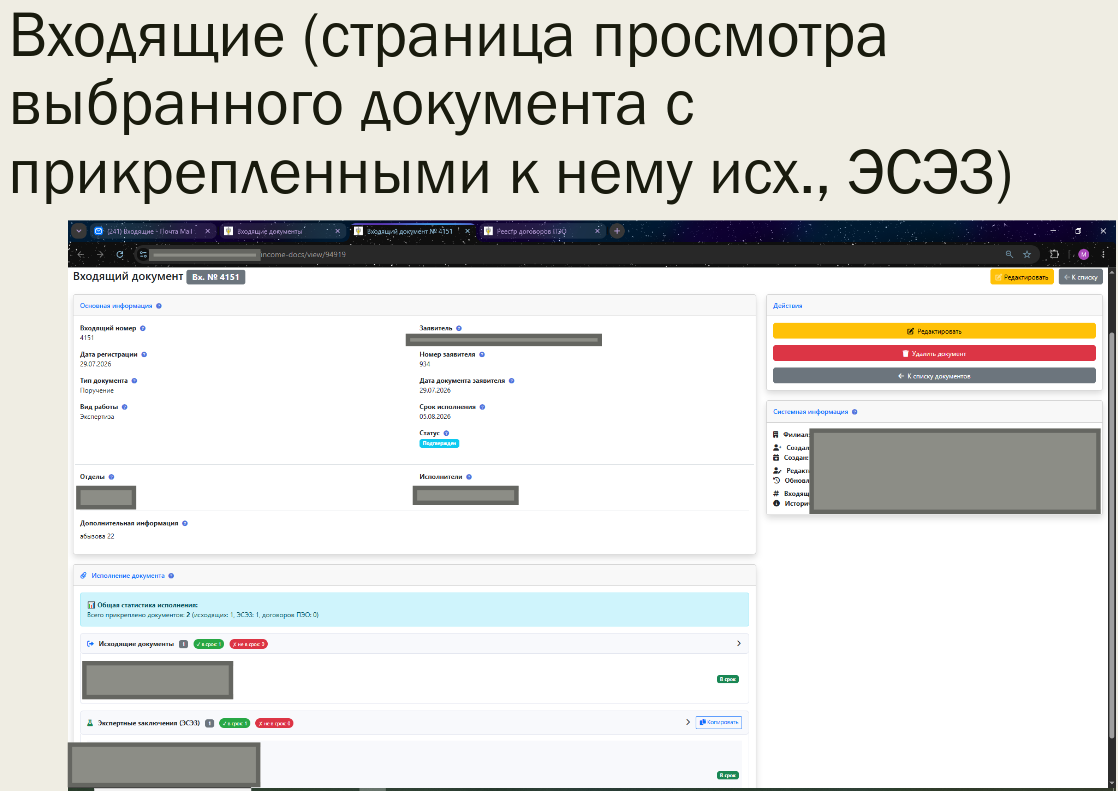Screen dimensions: 1118x791
Task: Click the абызова 22 additional info text
Action: 97,536
